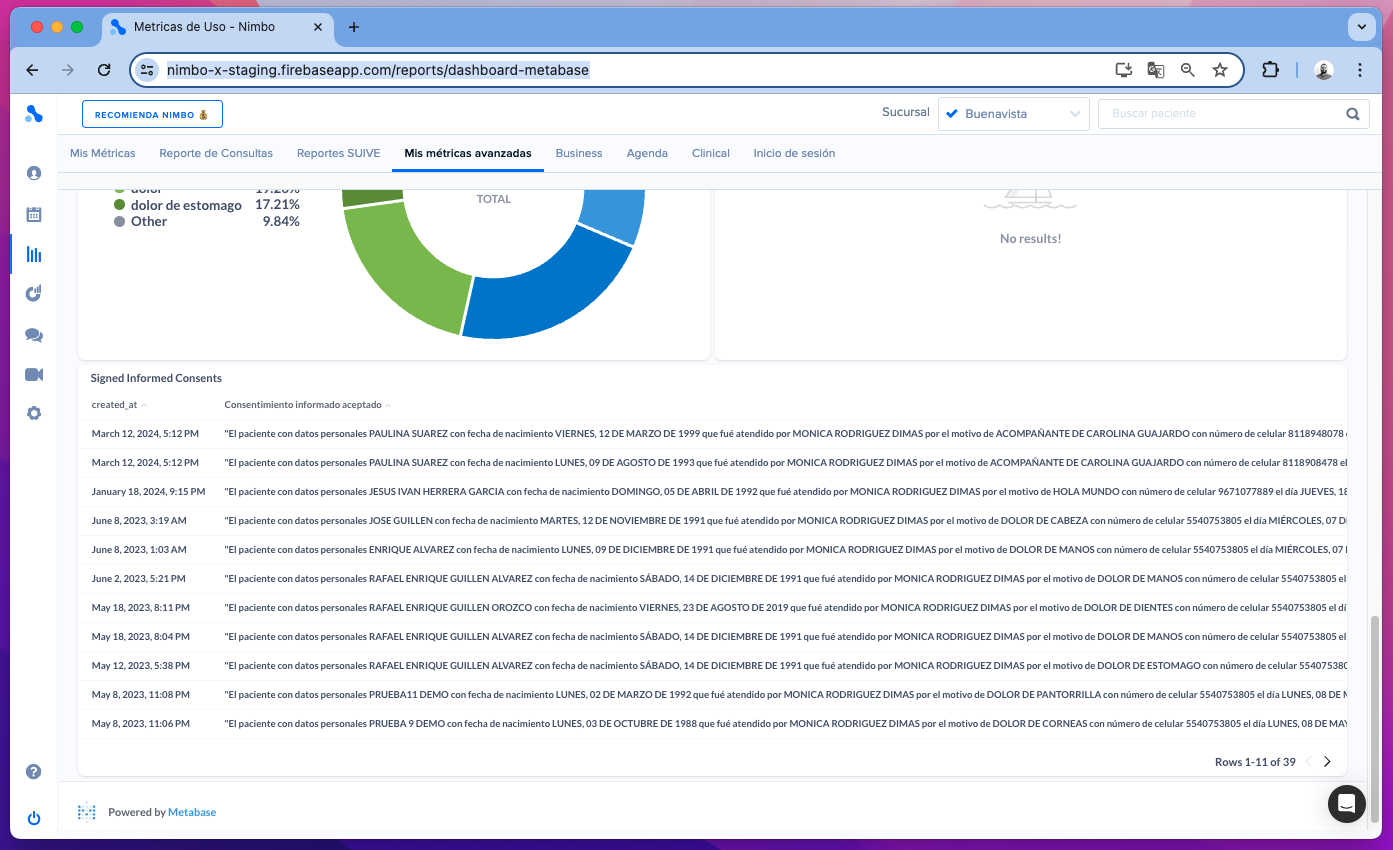Click the browser back arrow

[32, 70]
